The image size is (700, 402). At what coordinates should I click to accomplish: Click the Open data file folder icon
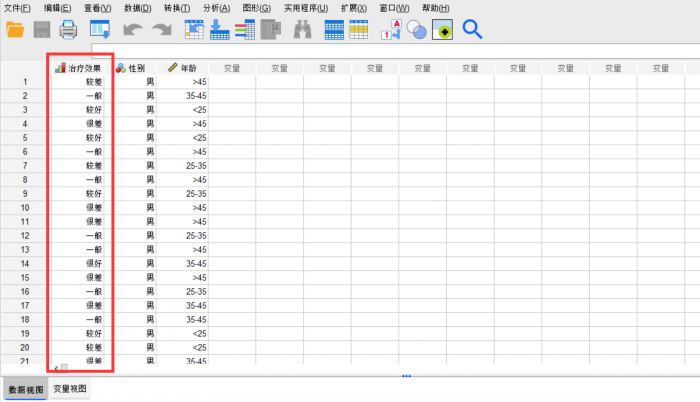(x=15, y=30)
